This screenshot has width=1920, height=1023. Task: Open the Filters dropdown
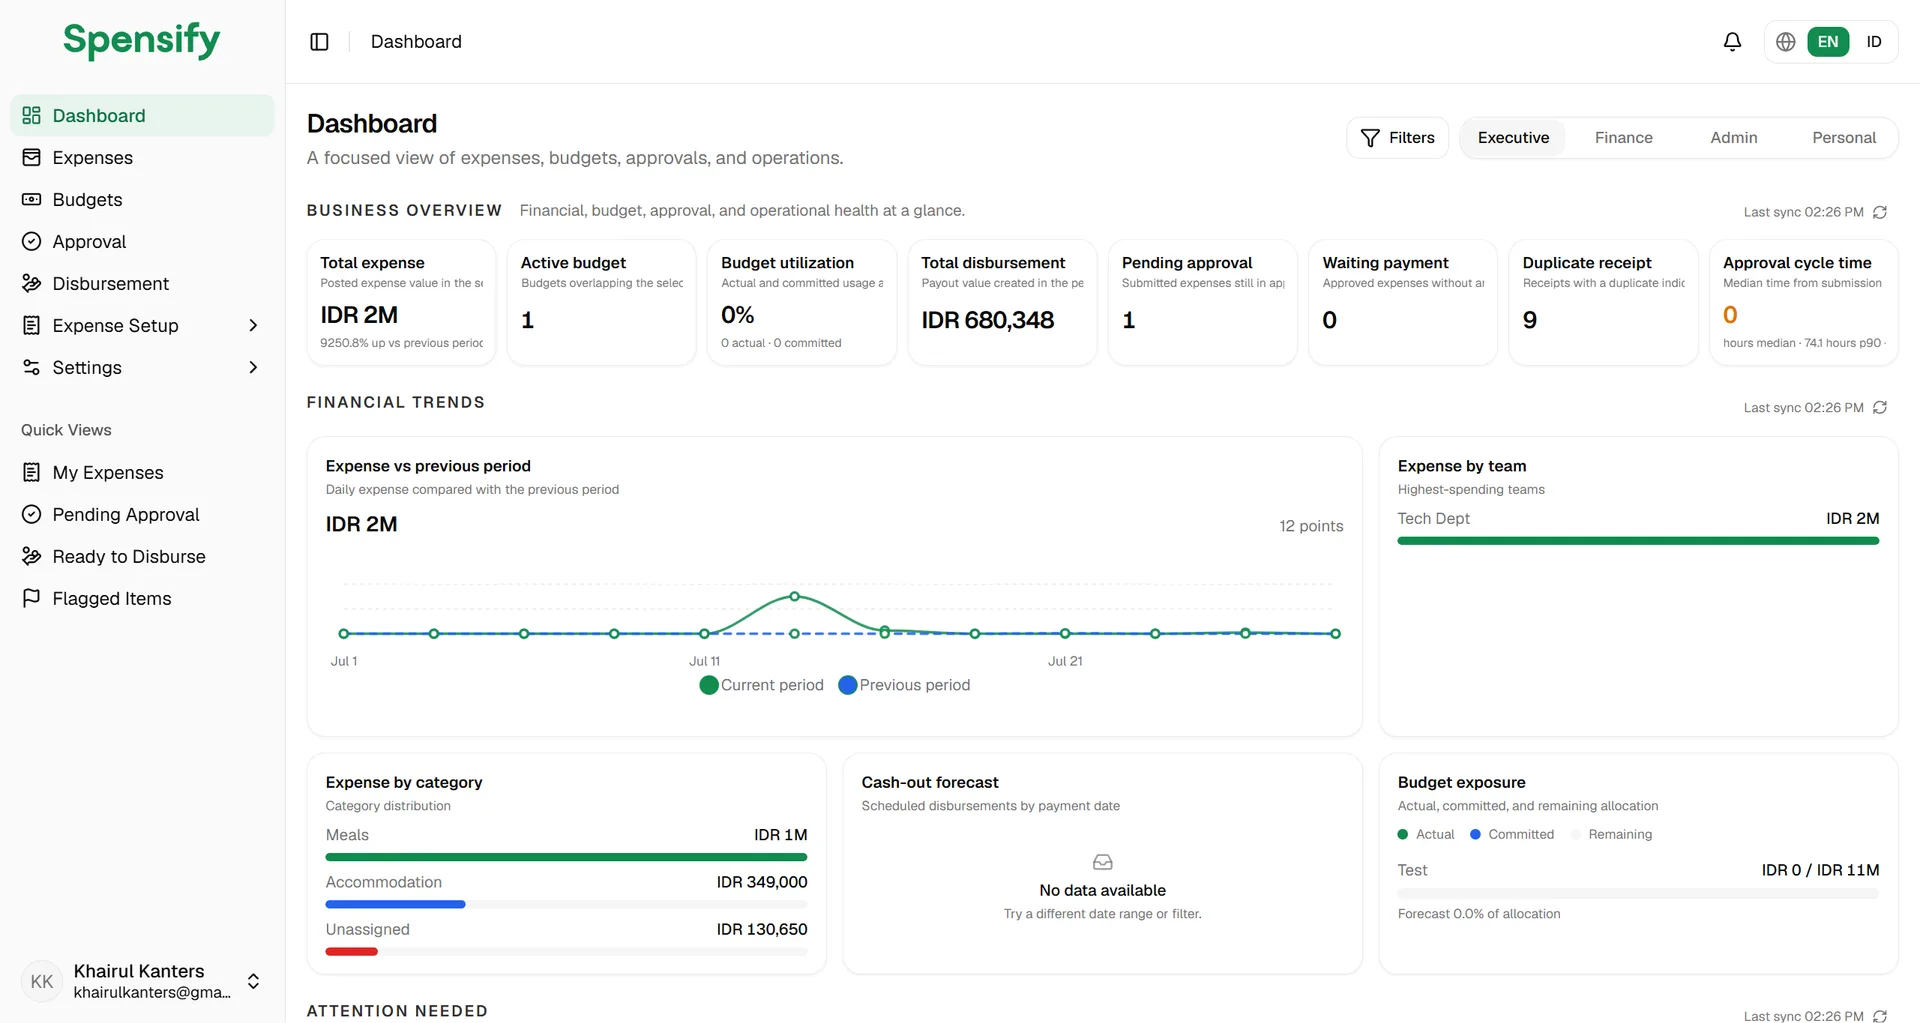click(1397, 138)
